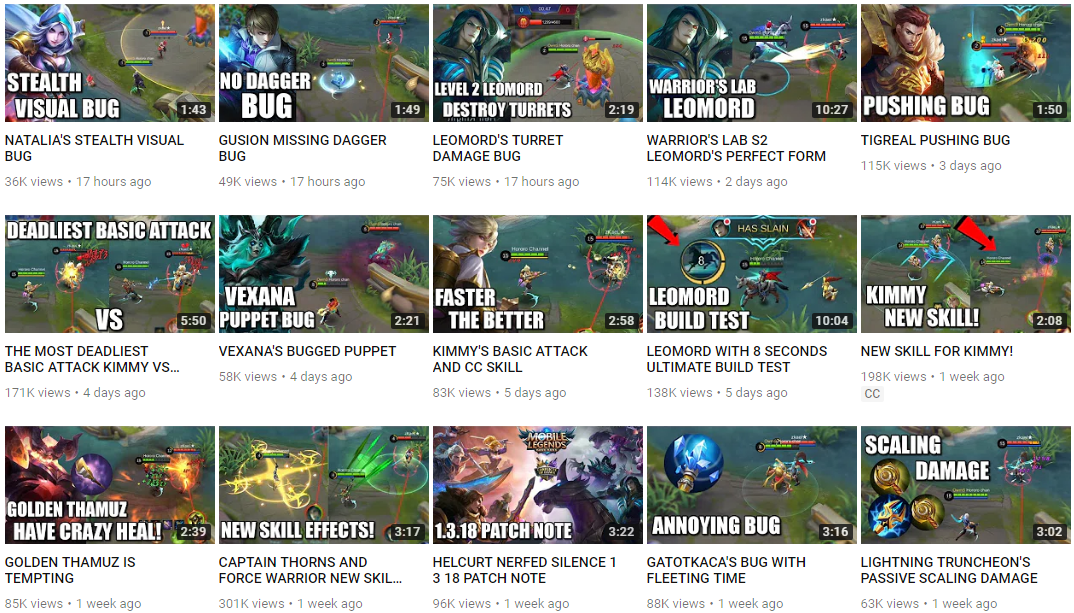The height and width of the screenshot is (613, 1074).
Task: Open the Stealth Visual Bug video thumbnail
Action: click(110, 63)
